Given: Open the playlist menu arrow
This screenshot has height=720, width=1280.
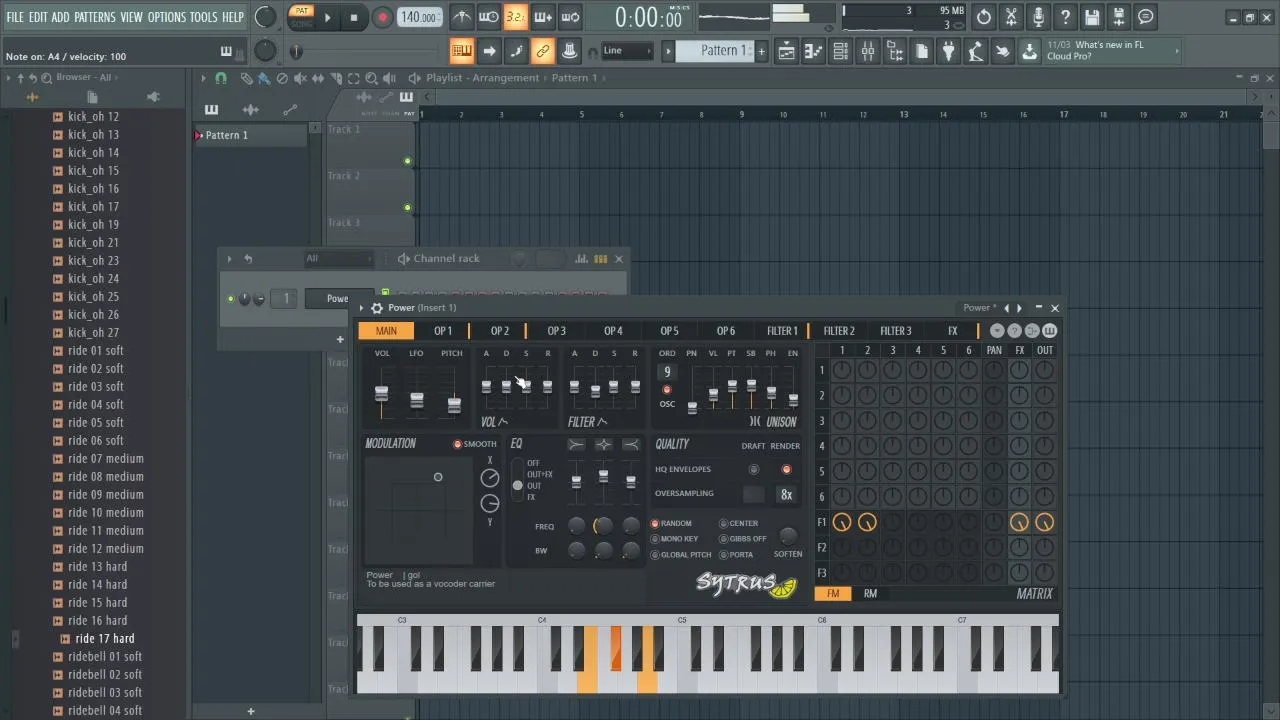Looking at the screenshot, I should click(202, 78).
